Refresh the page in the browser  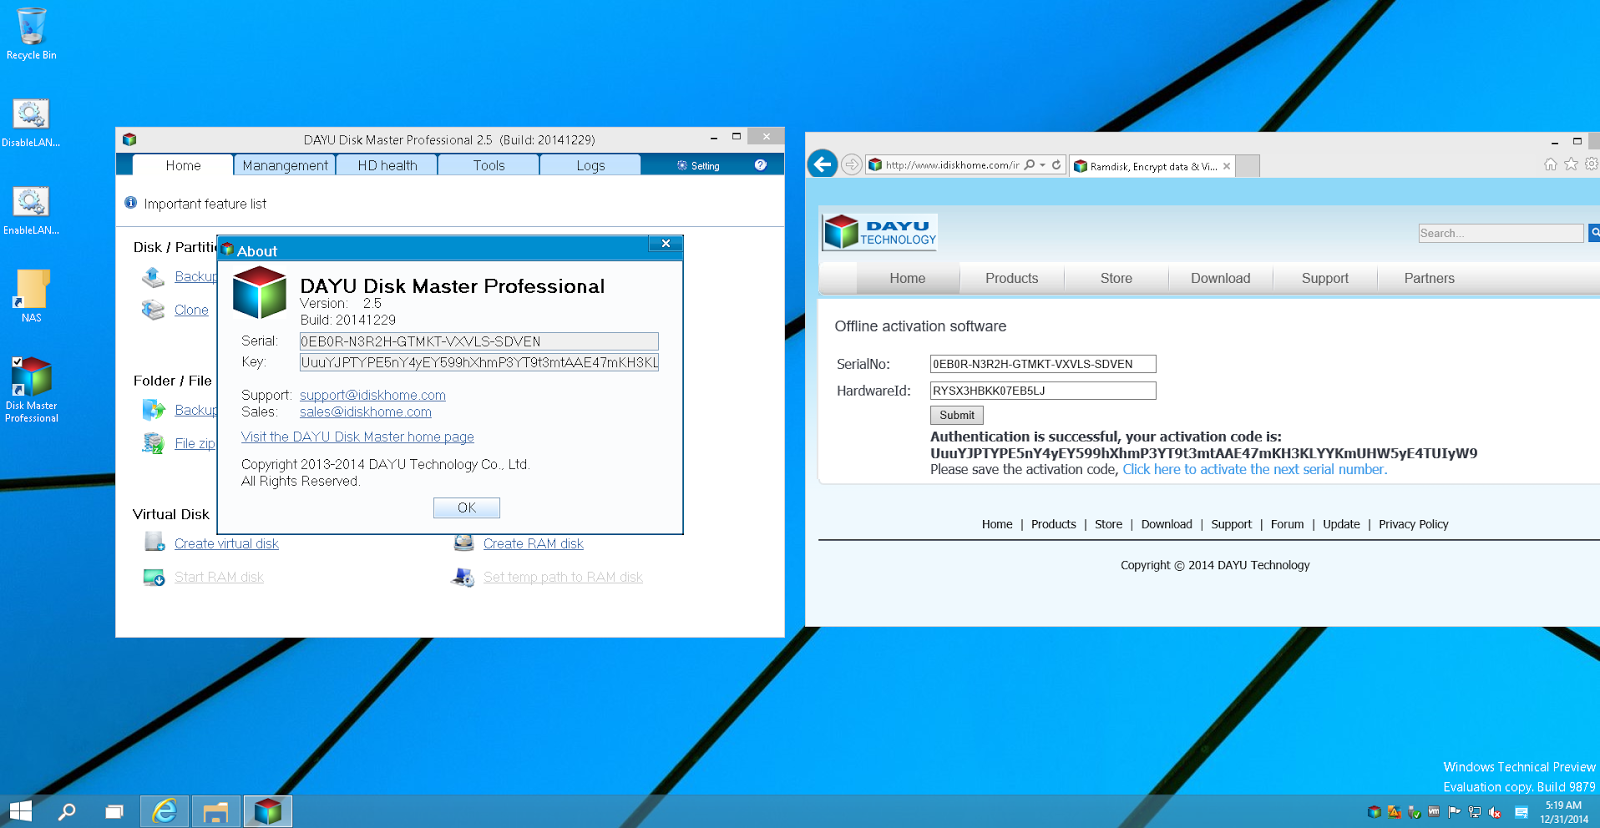tap(1056, 165)
